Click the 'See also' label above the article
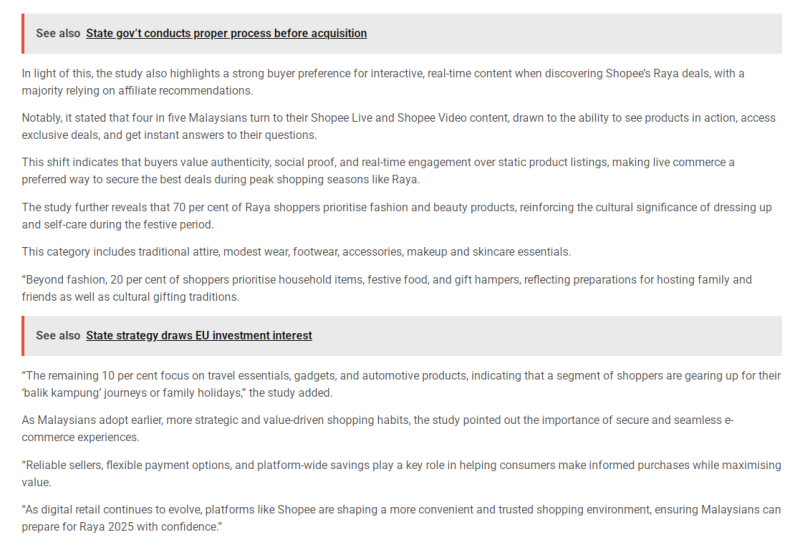The width and height of the screenshot is (800, 545). [x=58, y=33]
